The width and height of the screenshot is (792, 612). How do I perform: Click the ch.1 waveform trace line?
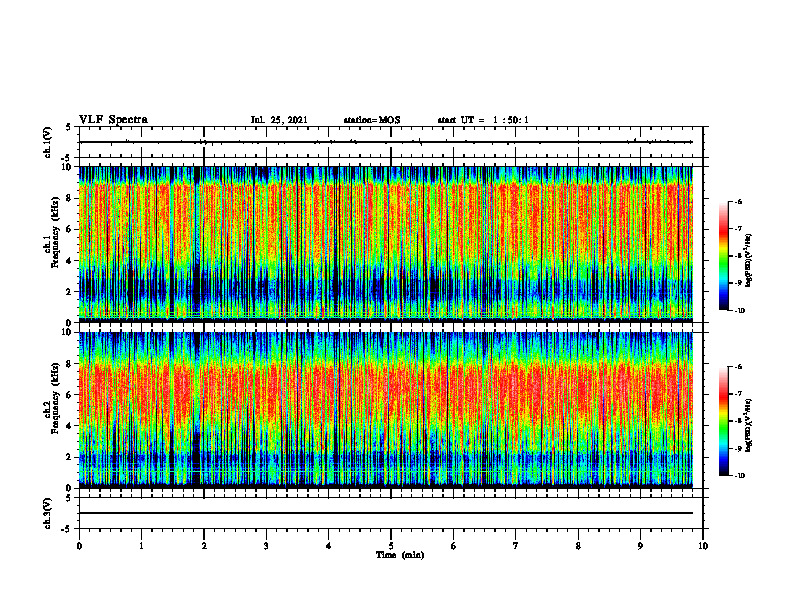386,142
